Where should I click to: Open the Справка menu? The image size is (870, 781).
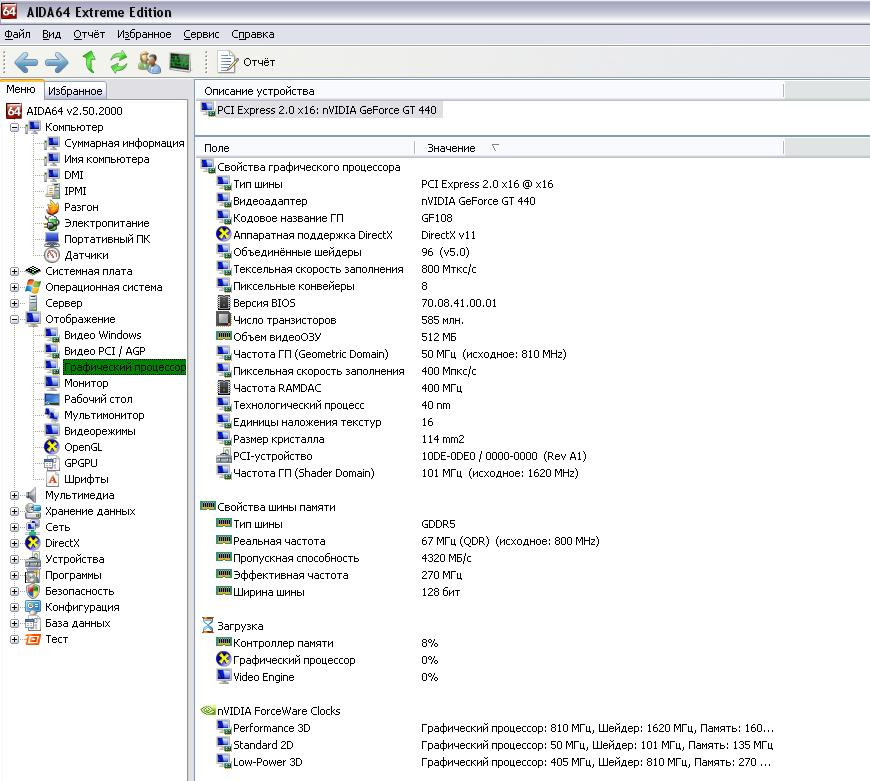coord(252,34)
